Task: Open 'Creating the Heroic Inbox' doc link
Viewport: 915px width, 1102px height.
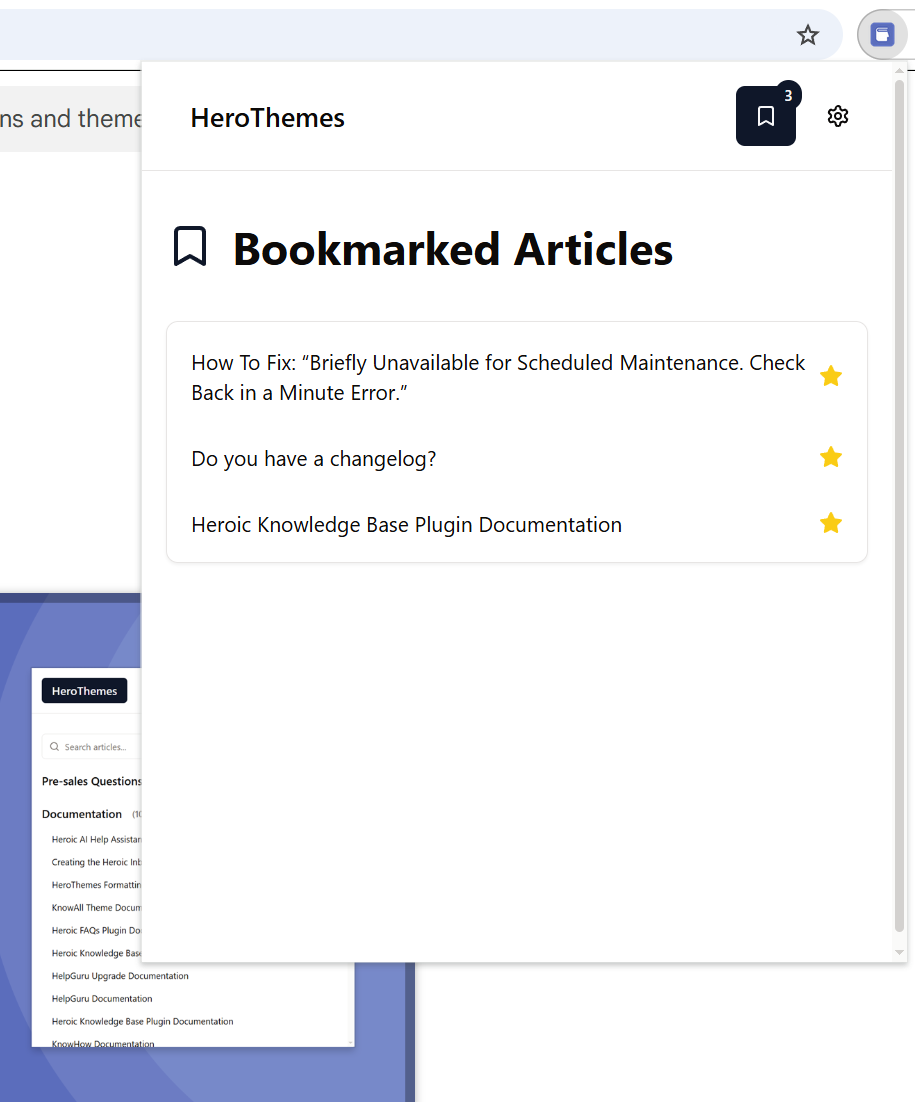Action: tap(96, 862)
